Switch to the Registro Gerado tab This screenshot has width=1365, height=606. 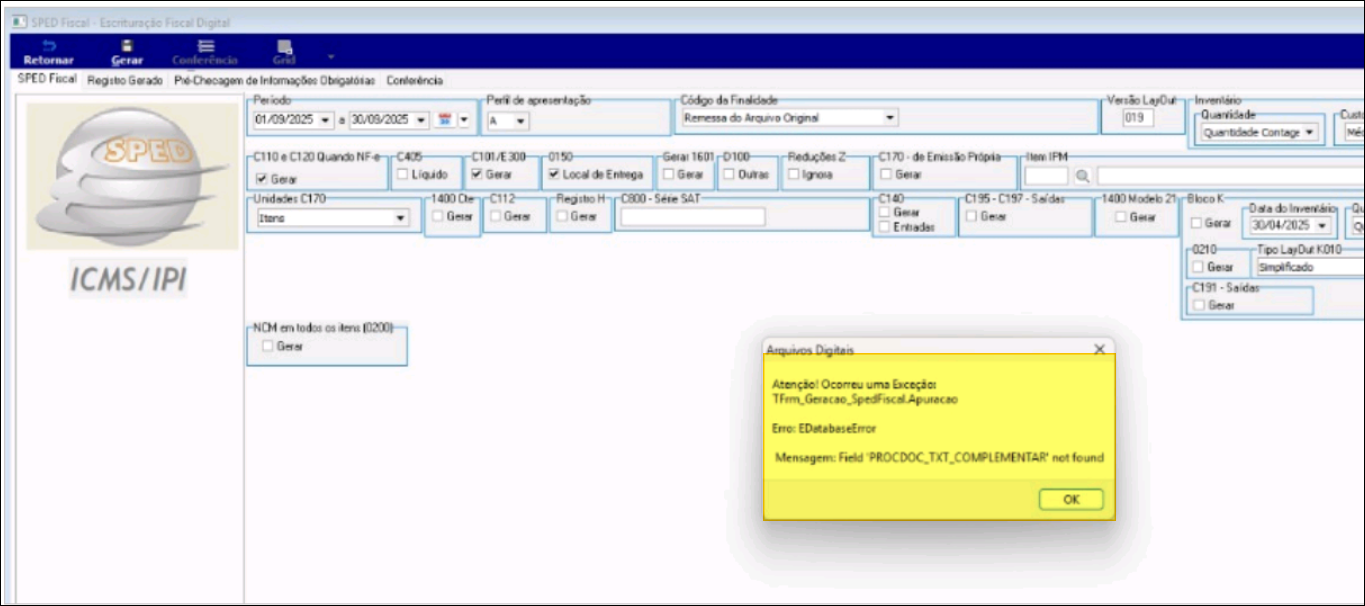125,81
